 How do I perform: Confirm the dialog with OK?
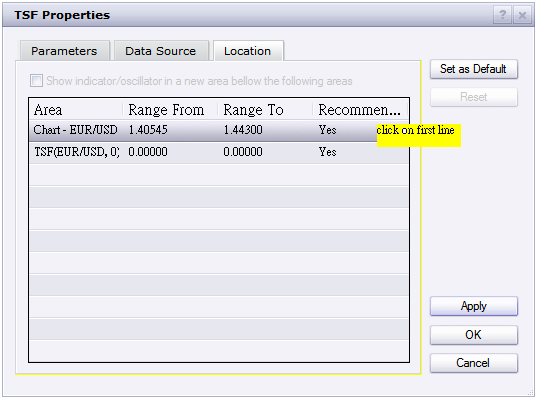pyautogui.click(x=474, y=335)
